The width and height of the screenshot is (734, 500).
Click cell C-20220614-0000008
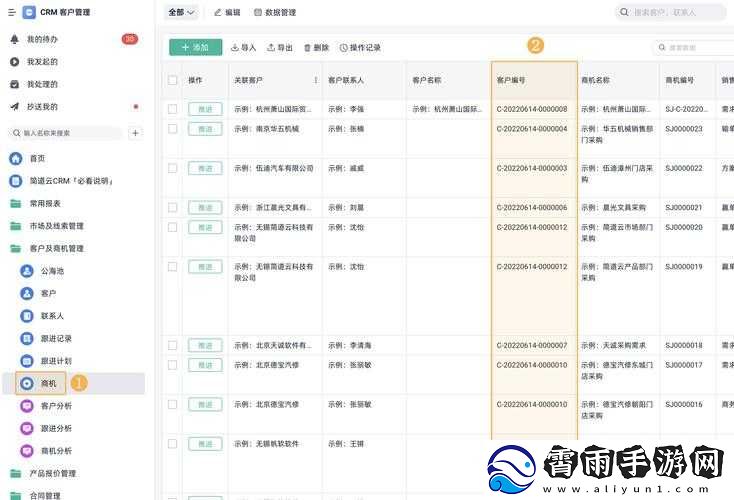click(532, 109)
